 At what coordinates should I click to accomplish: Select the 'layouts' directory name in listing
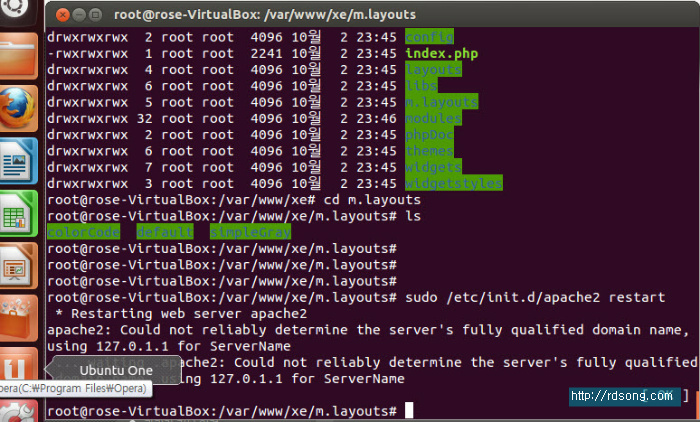[433, 69]
